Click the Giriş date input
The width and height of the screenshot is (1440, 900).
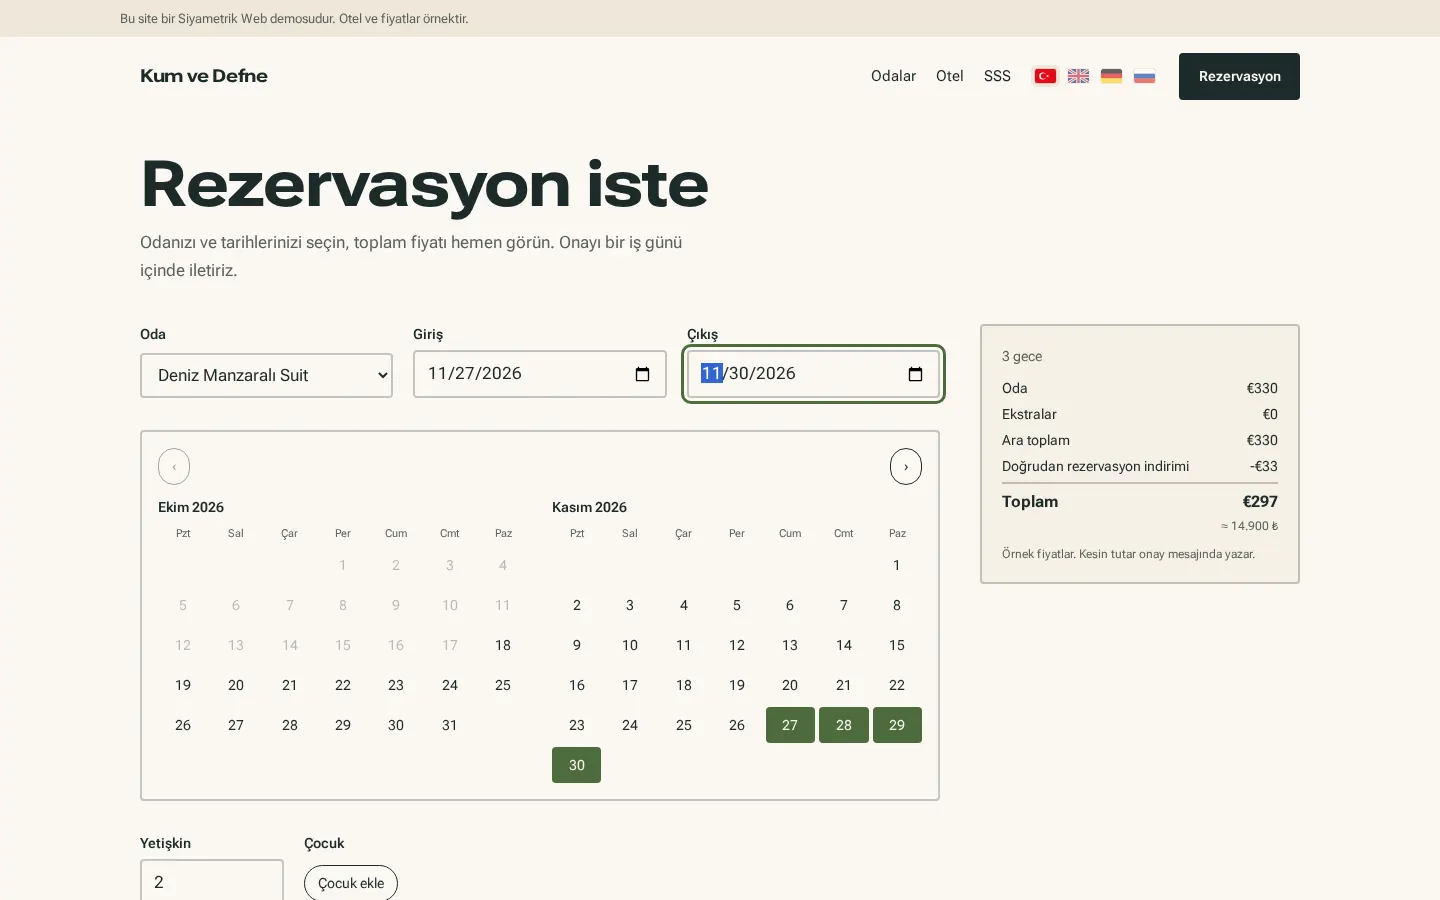pos(540,374)
